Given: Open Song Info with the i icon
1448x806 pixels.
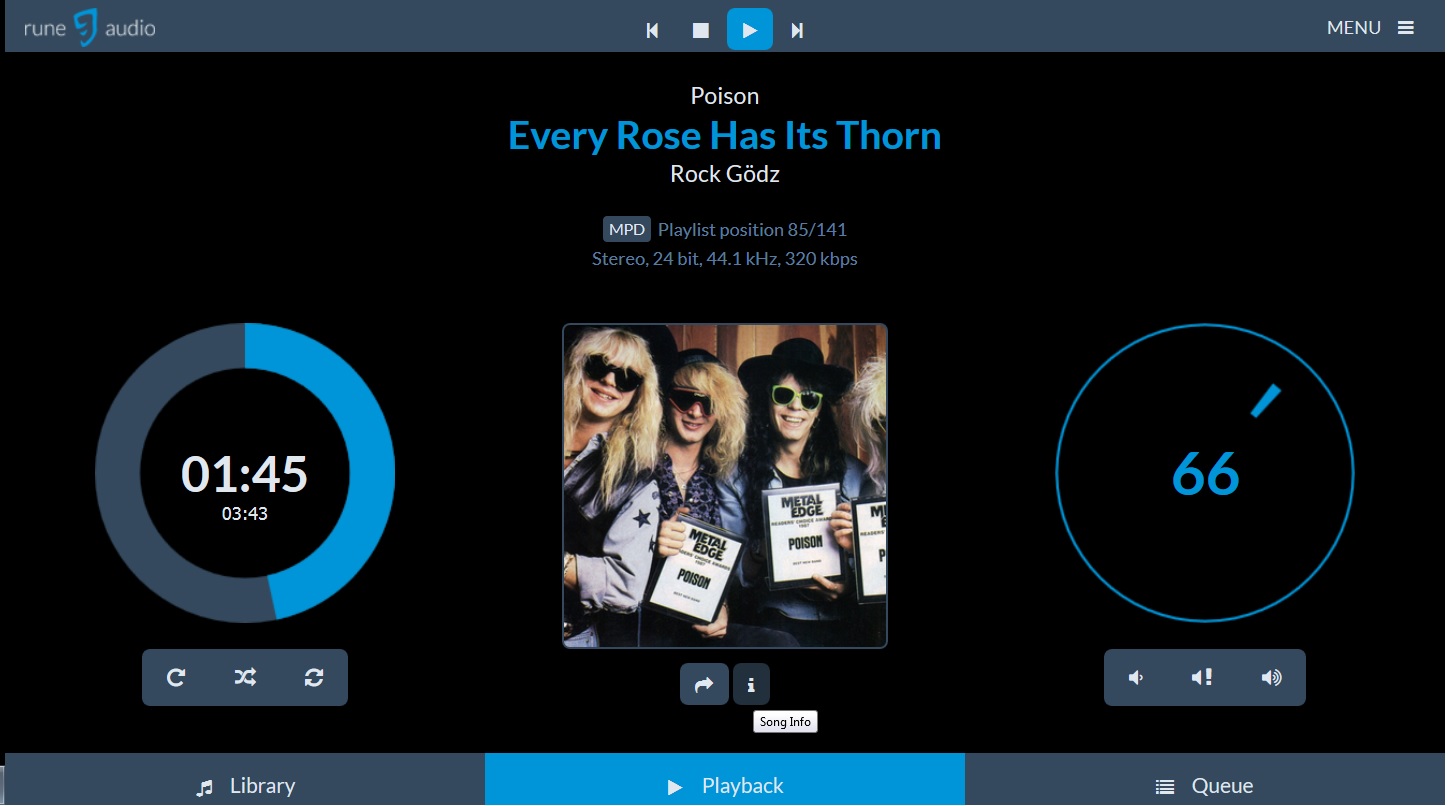Looking at the screenshot, I should (x=751, y=685).
